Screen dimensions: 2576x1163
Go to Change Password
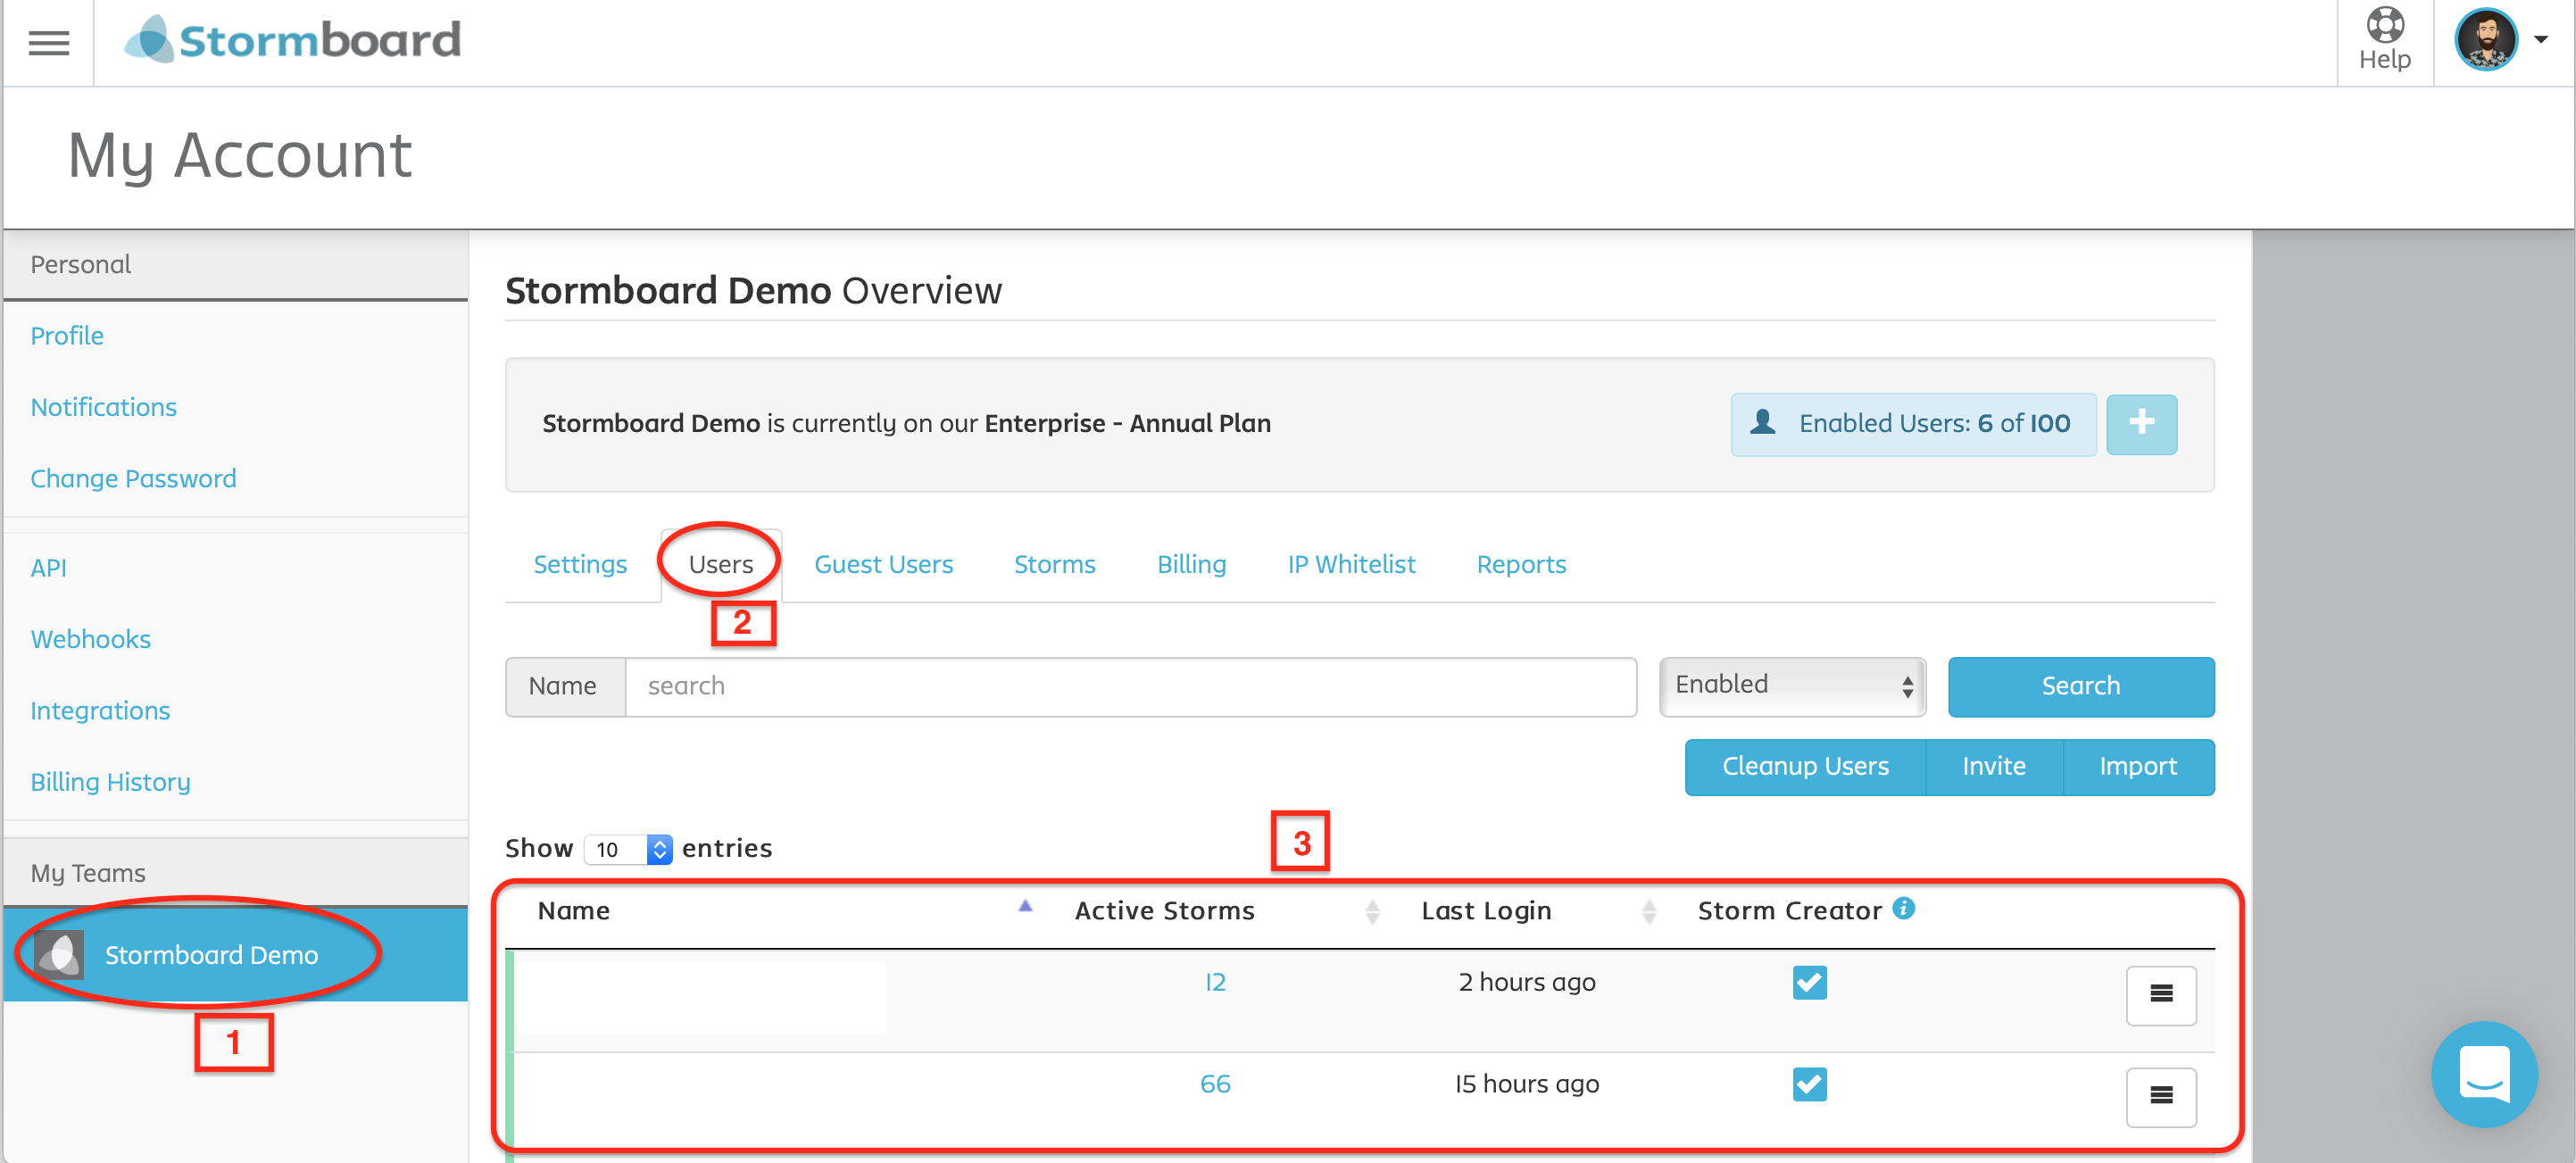click(x=133, y=478)
